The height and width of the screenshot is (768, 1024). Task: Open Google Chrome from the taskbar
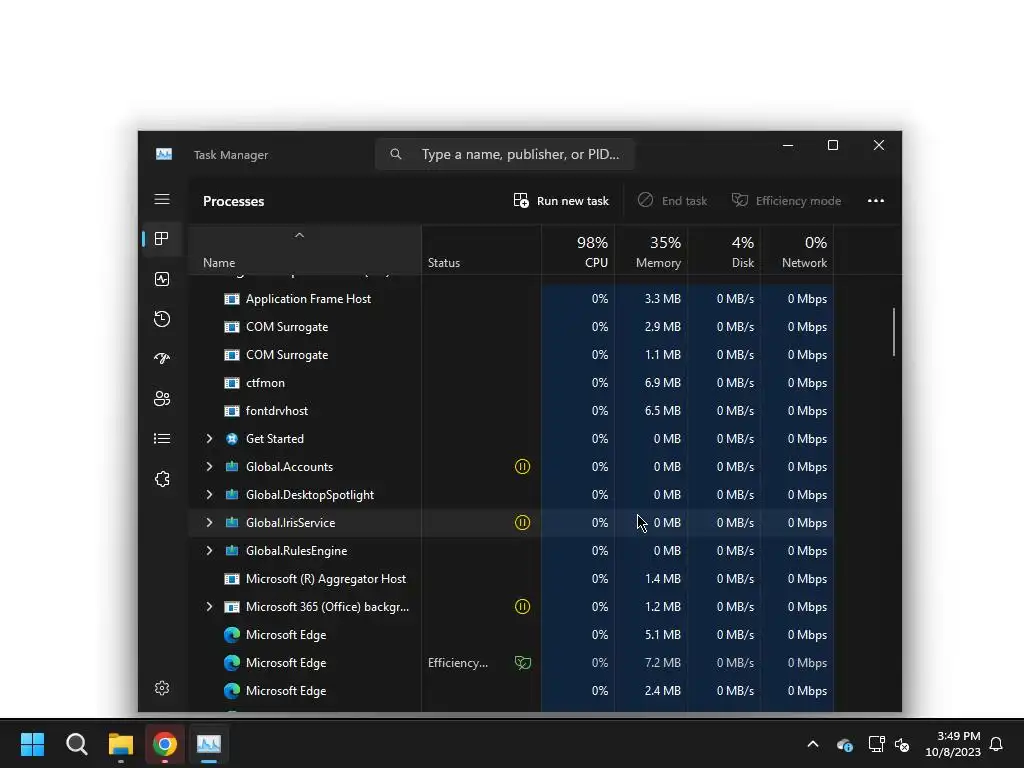pos(165,744)
